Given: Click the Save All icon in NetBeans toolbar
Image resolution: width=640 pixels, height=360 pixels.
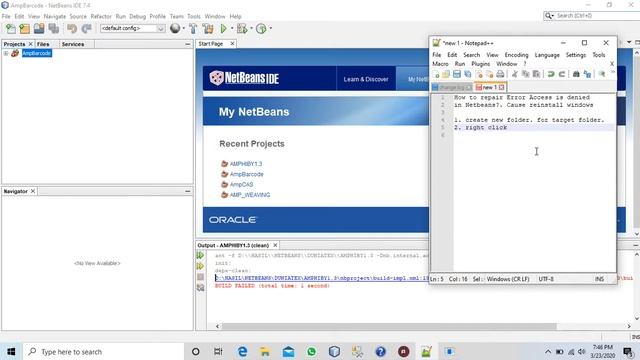Looking at the screenshot, I should (53, 29).
